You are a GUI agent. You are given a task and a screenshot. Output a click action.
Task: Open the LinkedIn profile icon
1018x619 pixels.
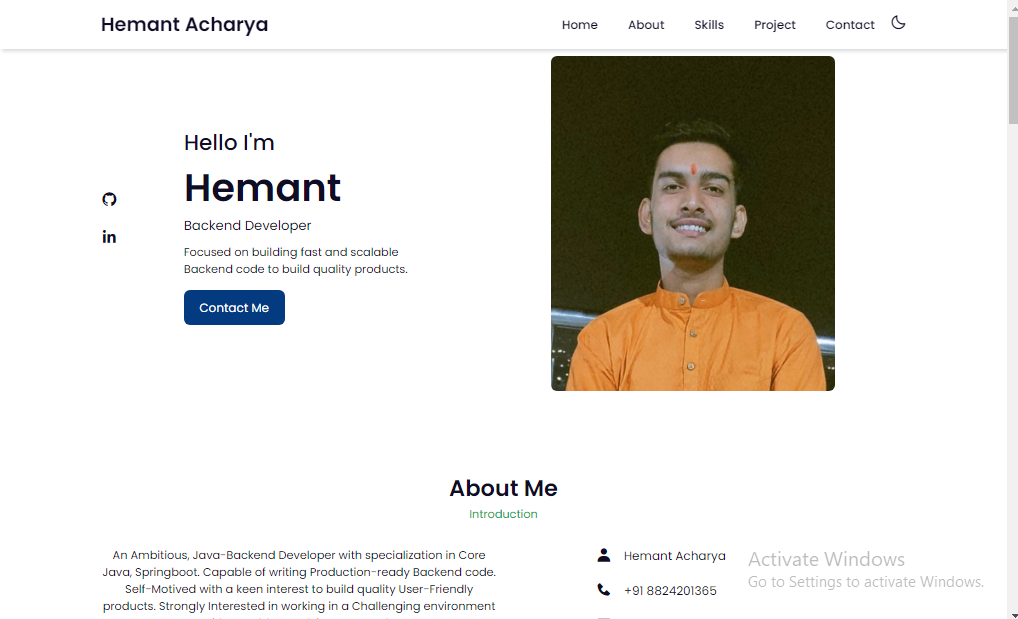point(109,237)
